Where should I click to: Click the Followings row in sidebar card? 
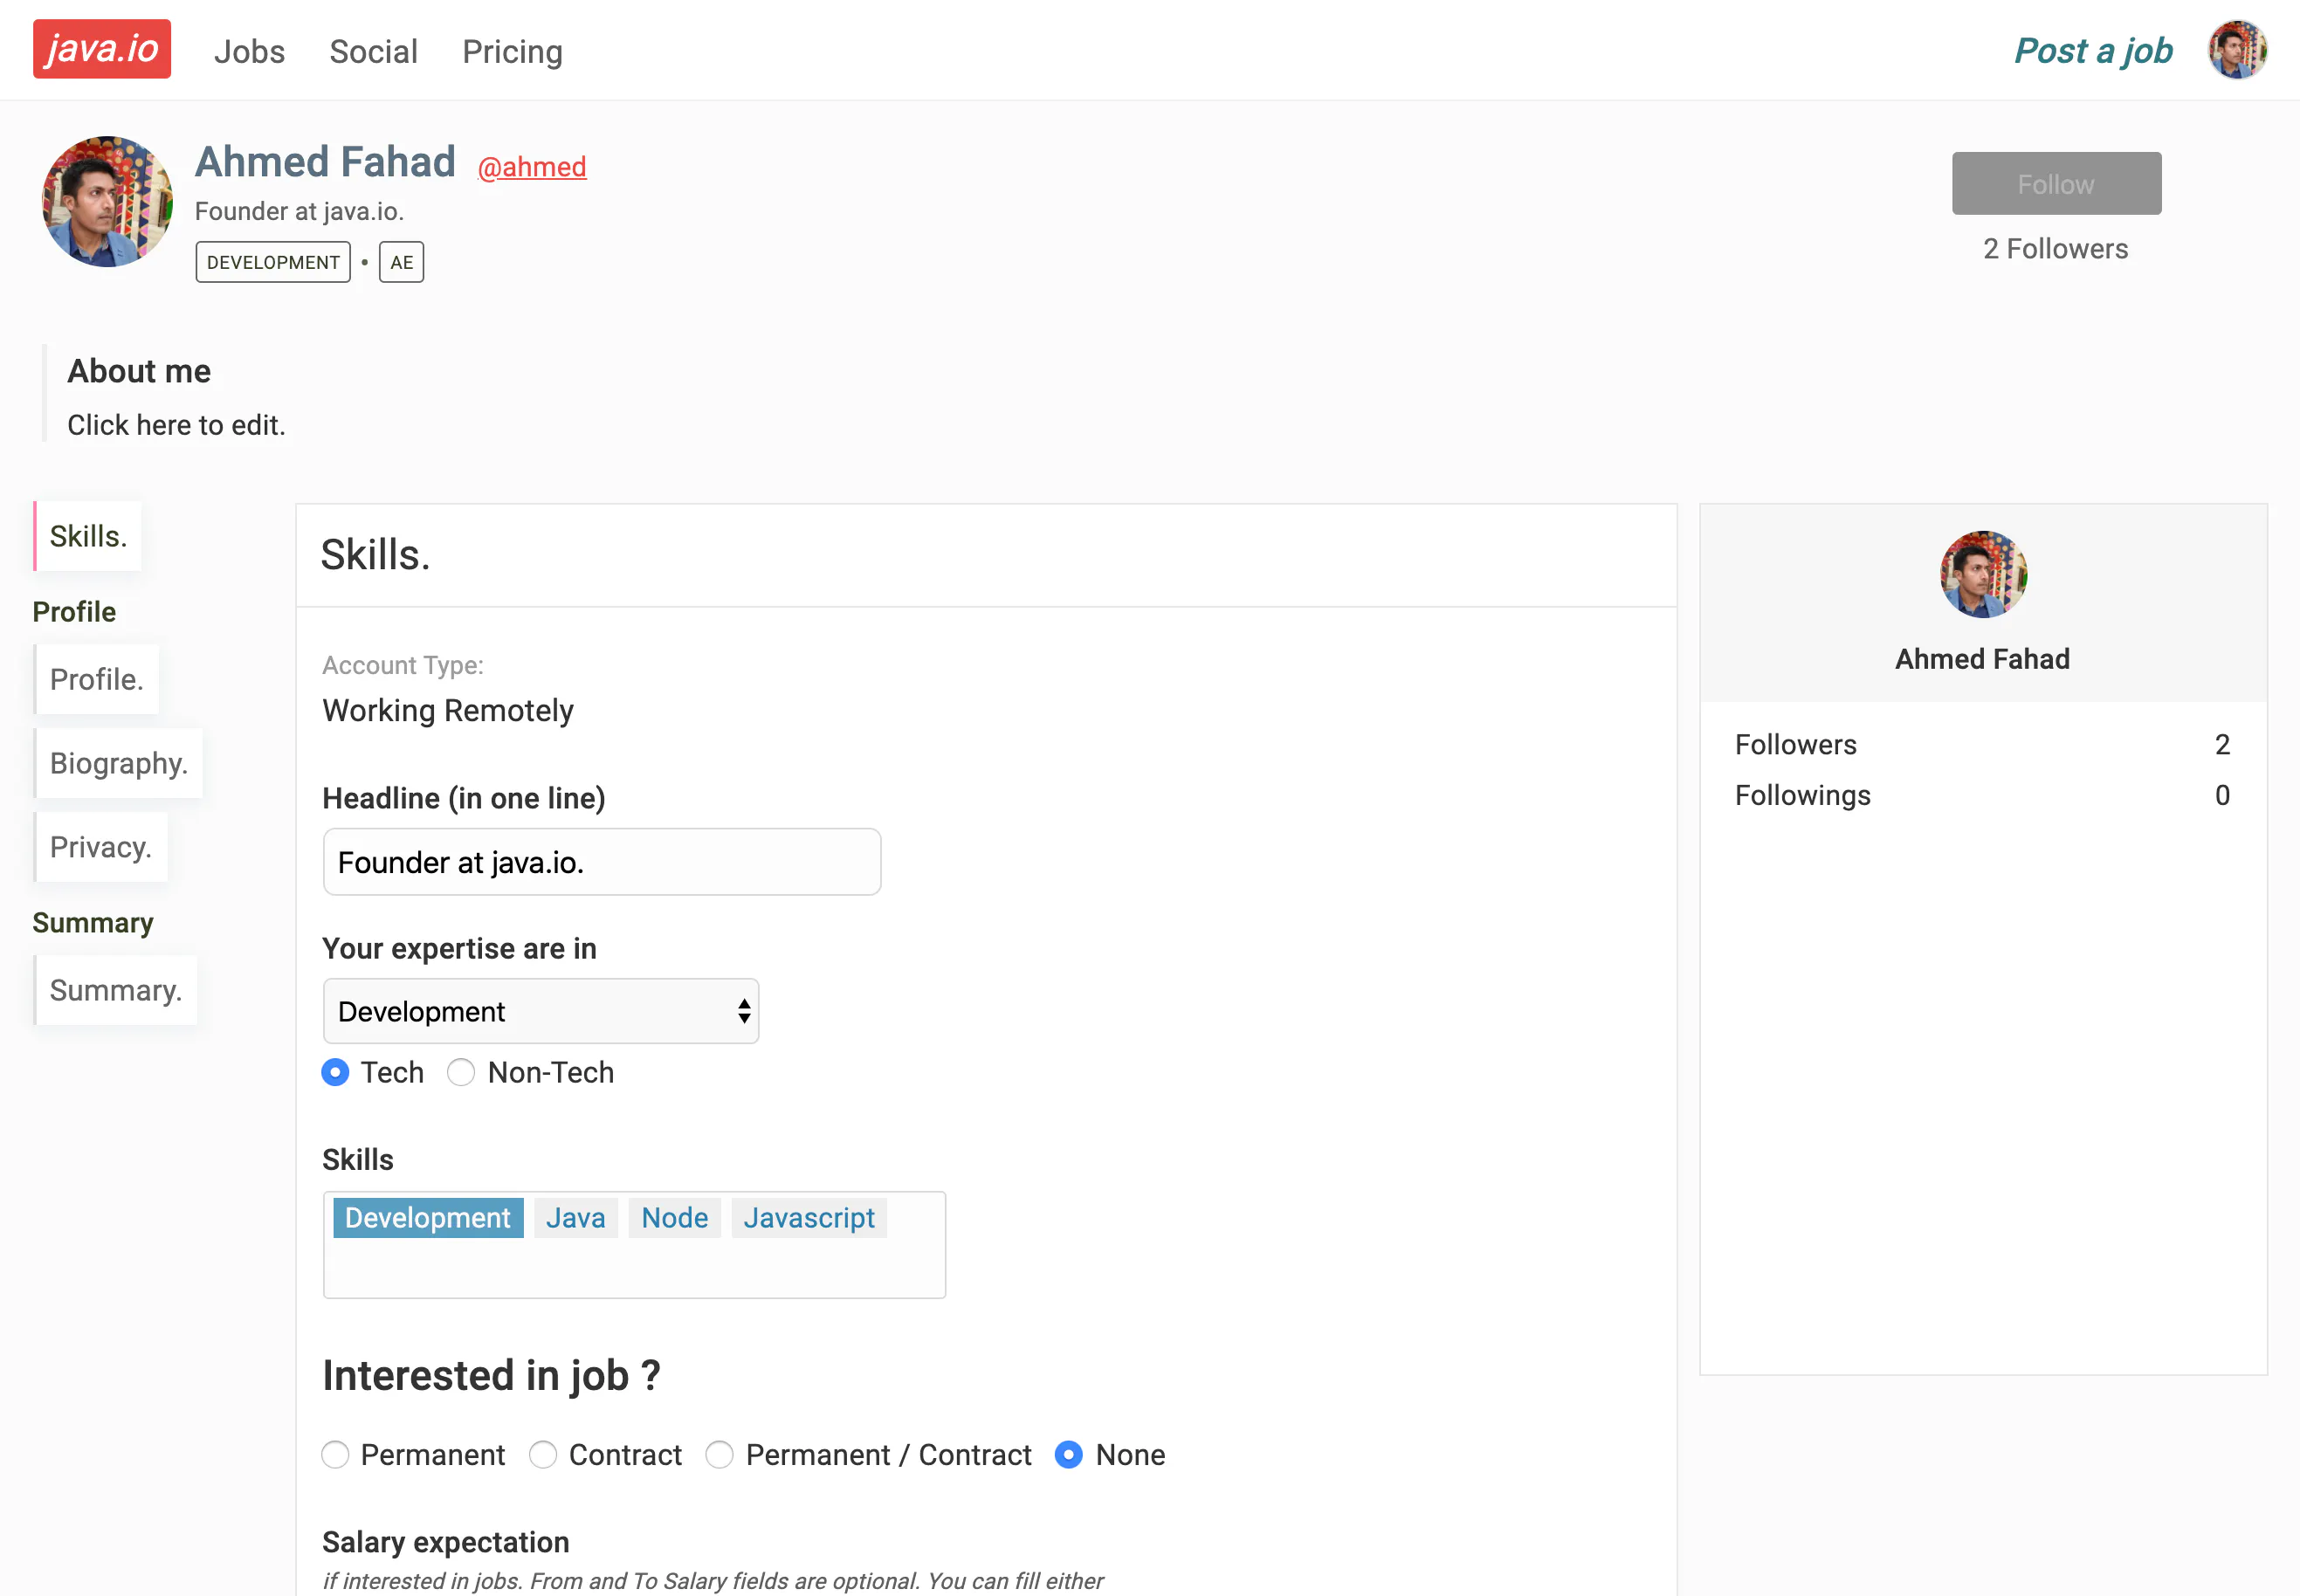1983,795
